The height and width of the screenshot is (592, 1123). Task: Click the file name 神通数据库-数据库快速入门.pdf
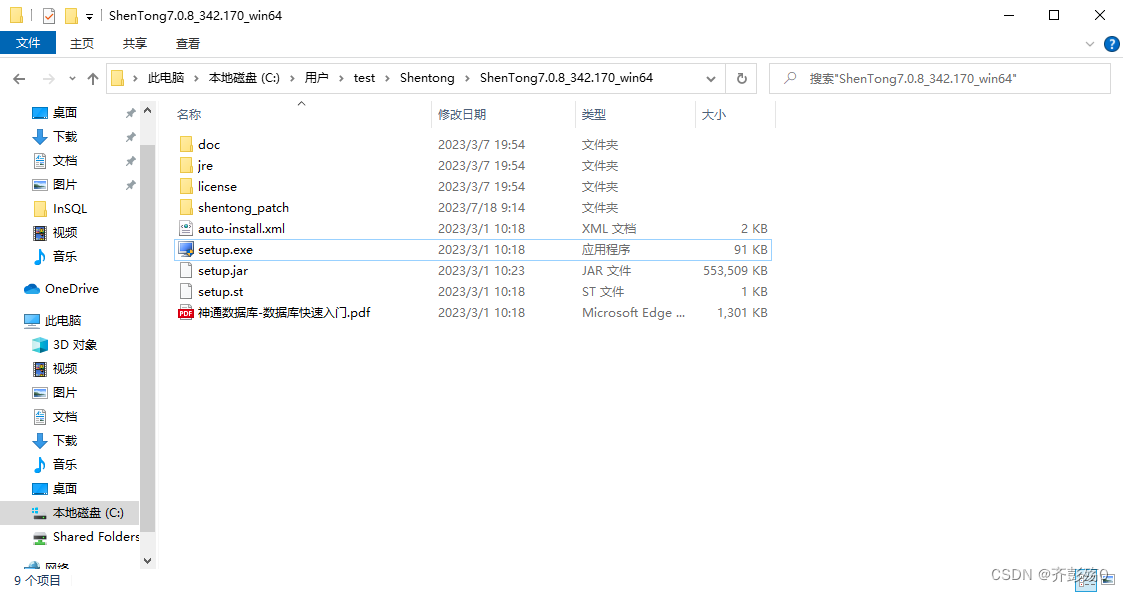click(x=284, y=312)
